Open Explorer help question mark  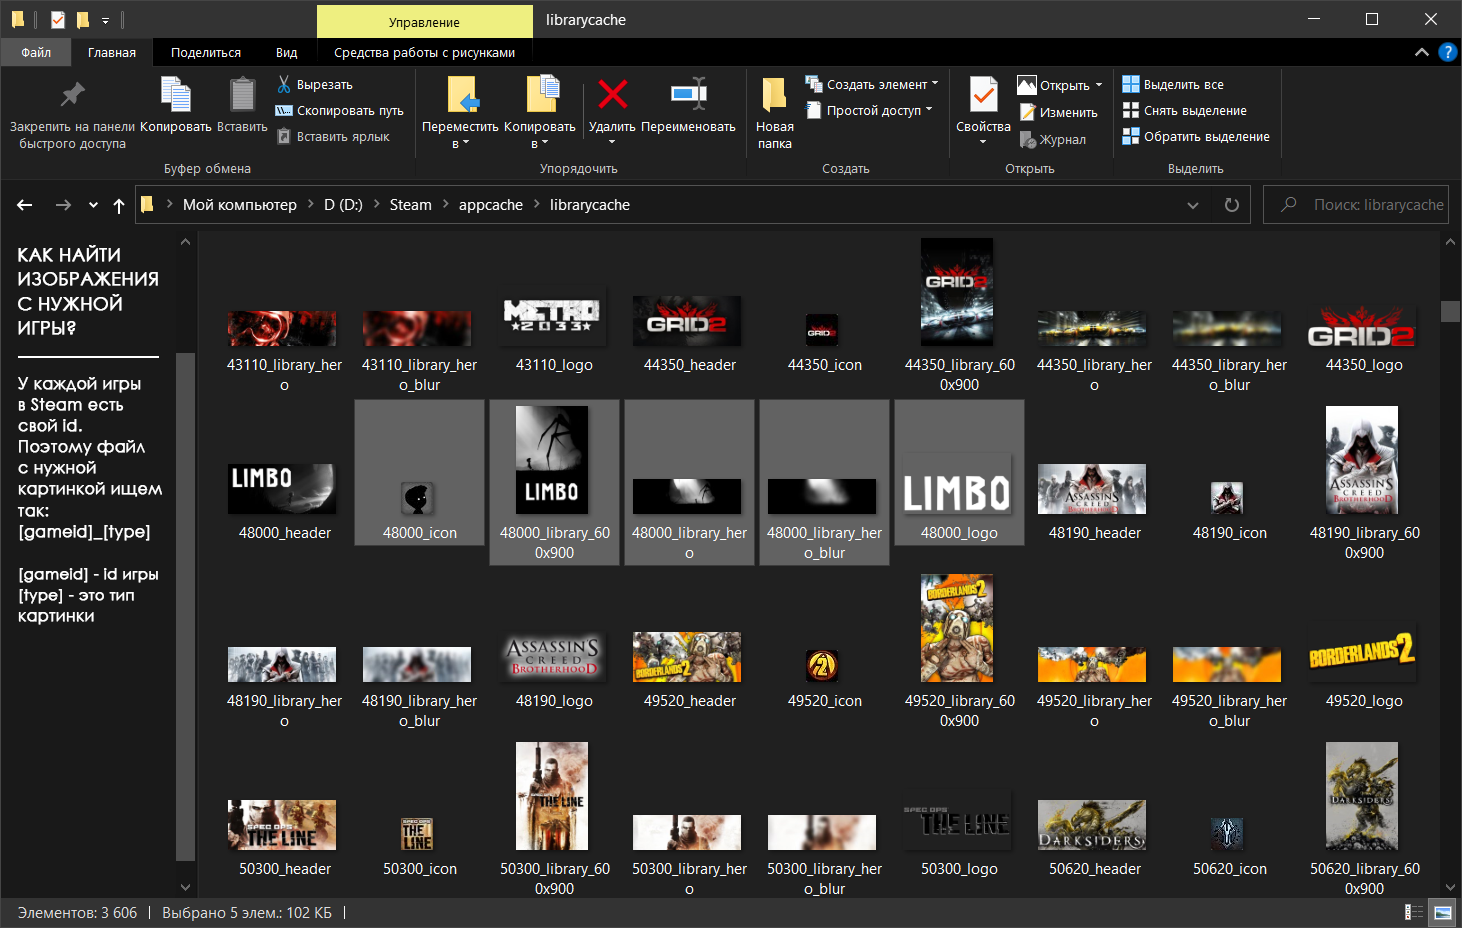pyautogui.click(x=1447, y=52)
